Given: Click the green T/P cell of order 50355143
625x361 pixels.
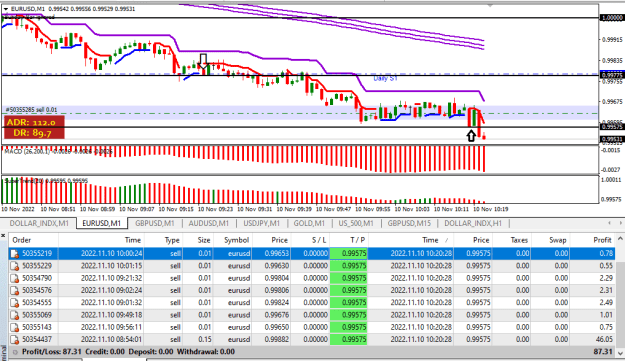Looking at the screenshot, I should click(349, 328).
